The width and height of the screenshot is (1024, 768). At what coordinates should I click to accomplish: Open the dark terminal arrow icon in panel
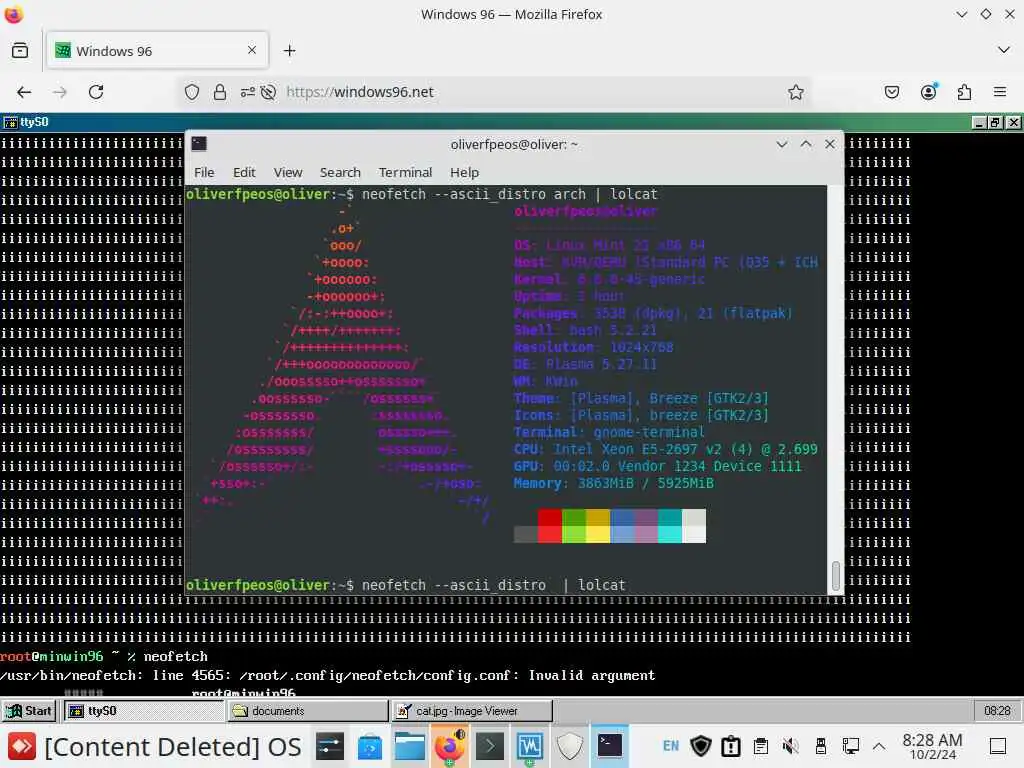[490, 746]
